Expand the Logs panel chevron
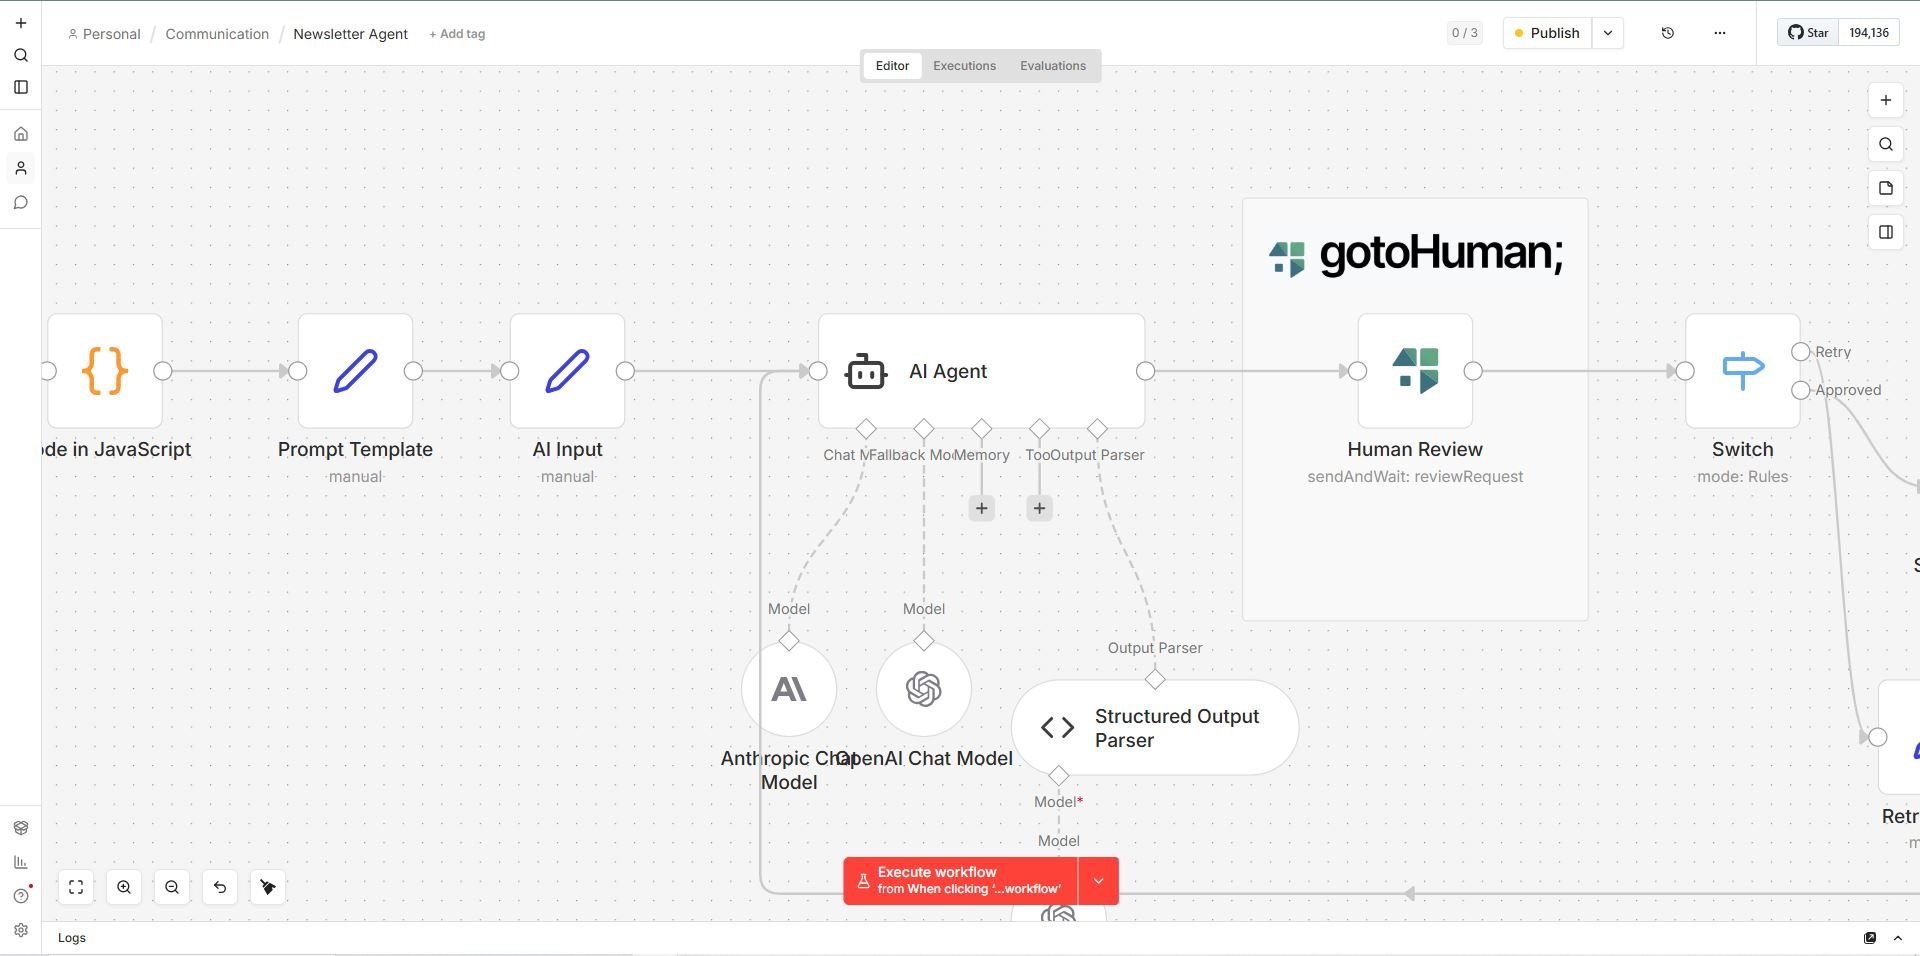Image resolution: width=1920 pixels, height=956 pixels. coord(1898,938)
